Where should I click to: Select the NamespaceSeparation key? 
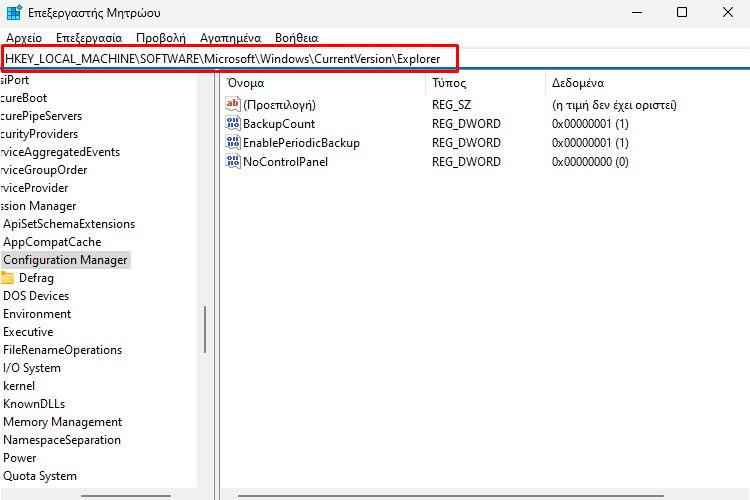coord(62,440)
